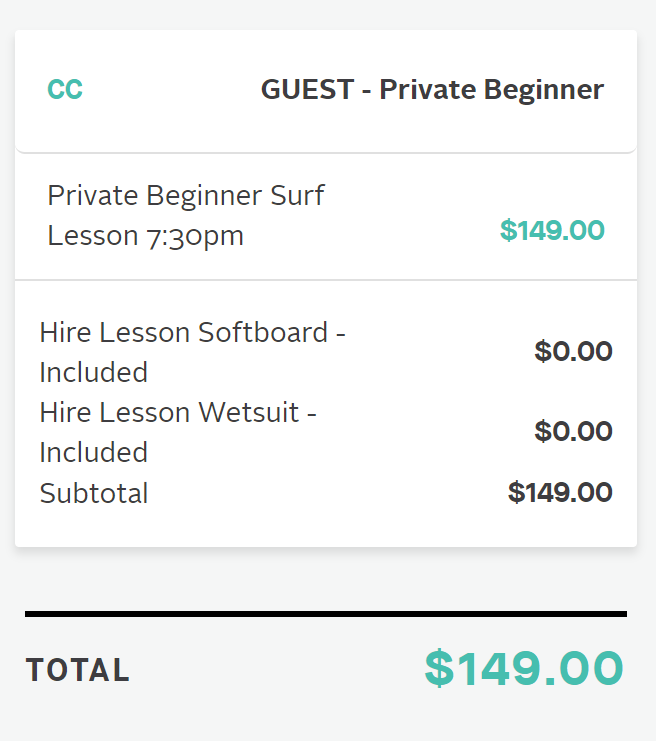This screenshot has height=741, width=656.
Task: Click the word GUEST in header
Action: pos(307,89)
